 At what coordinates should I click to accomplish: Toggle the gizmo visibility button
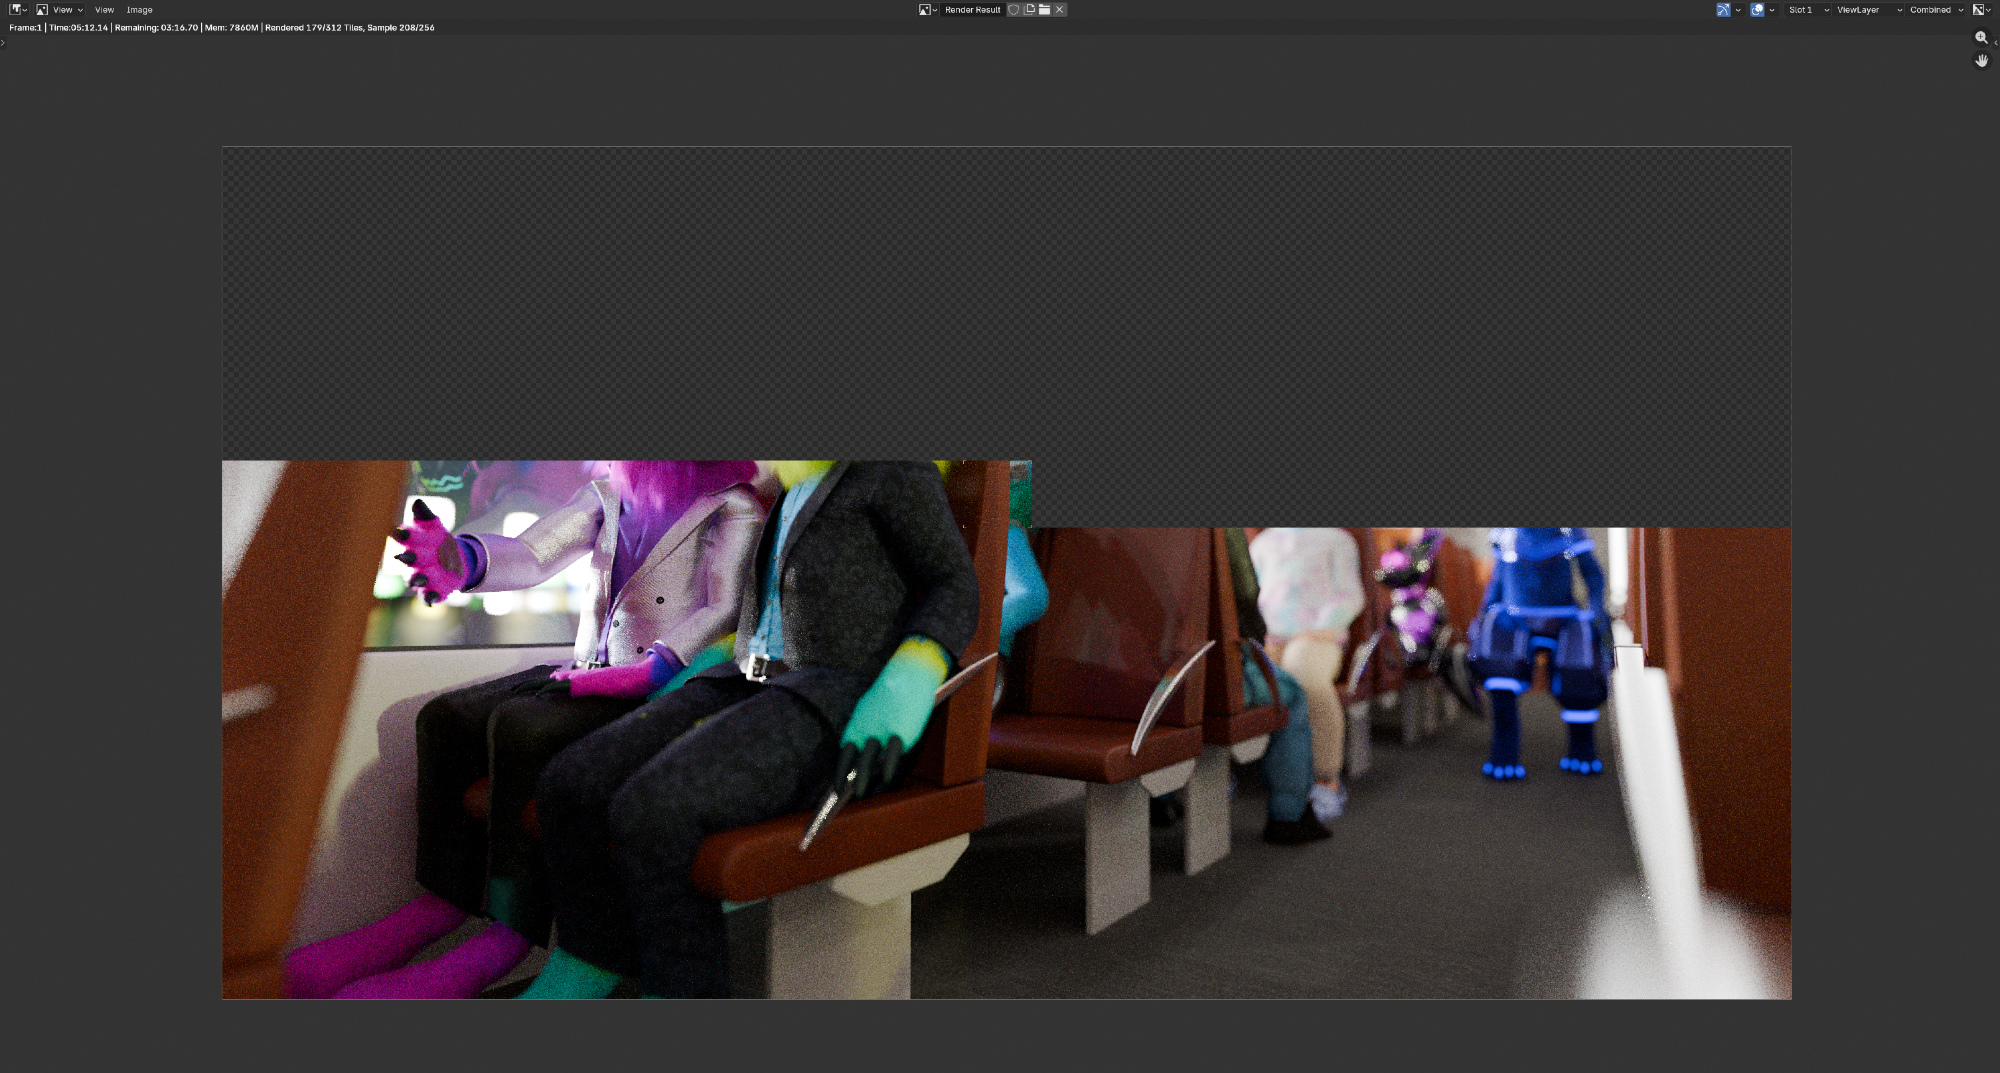click(1723, 10)
